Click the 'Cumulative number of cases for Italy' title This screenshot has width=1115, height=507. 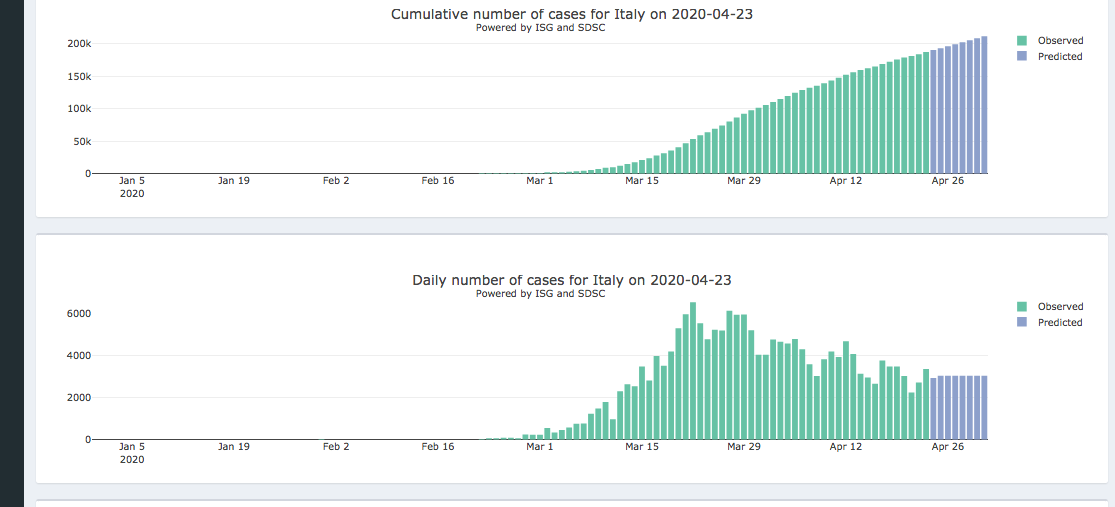[579, 14]
